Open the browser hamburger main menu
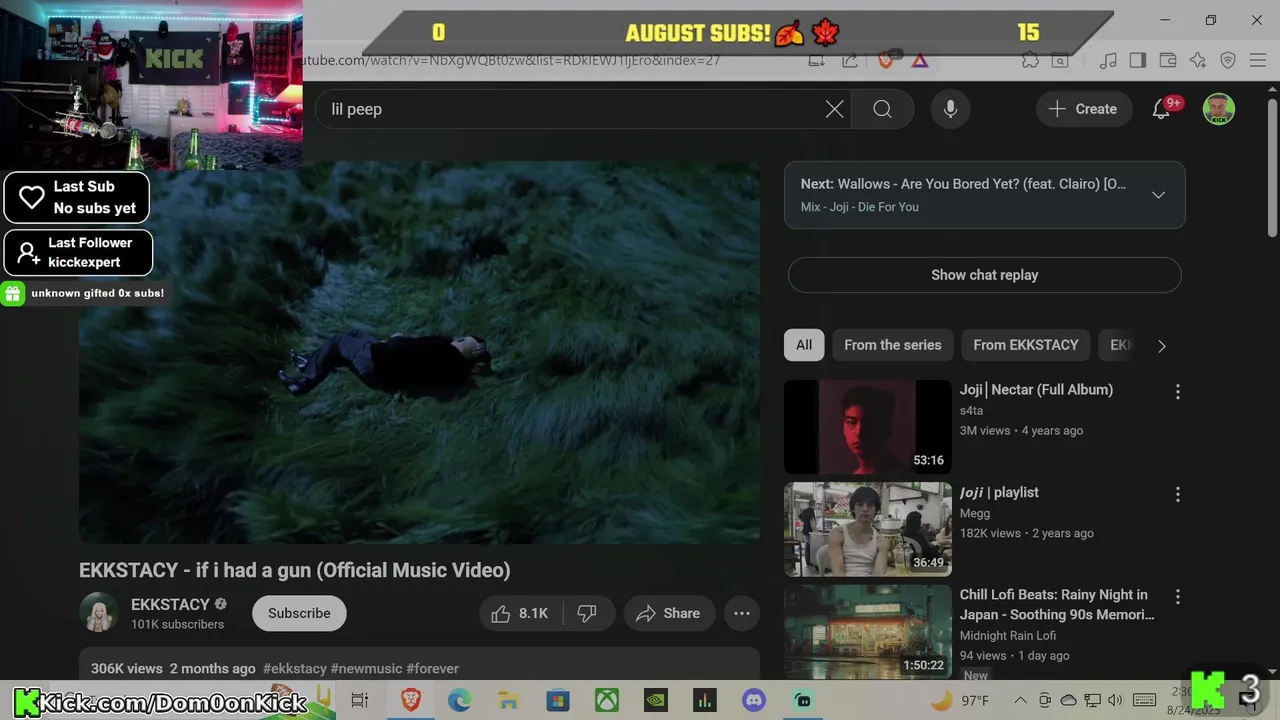Viewport: 1280px width, 720px height. click(x=1258, y=61)
